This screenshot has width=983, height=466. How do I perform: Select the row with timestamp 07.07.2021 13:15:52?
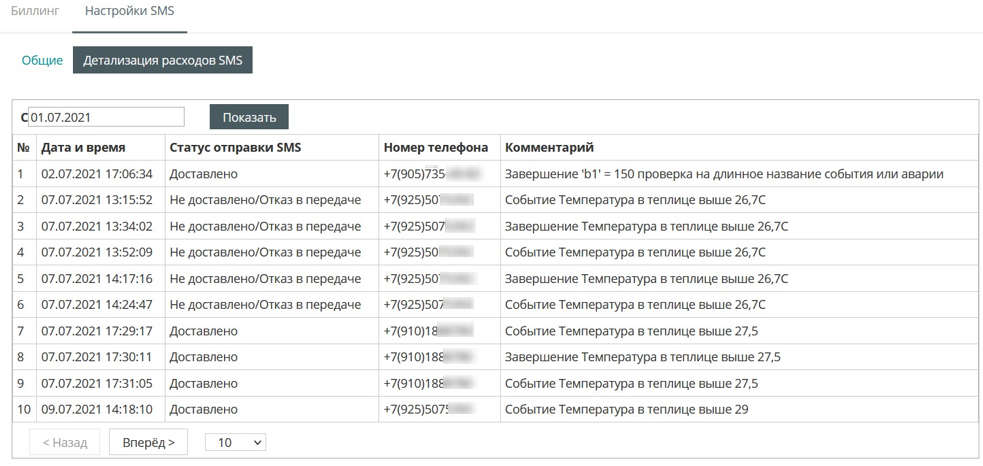[97, 200]
